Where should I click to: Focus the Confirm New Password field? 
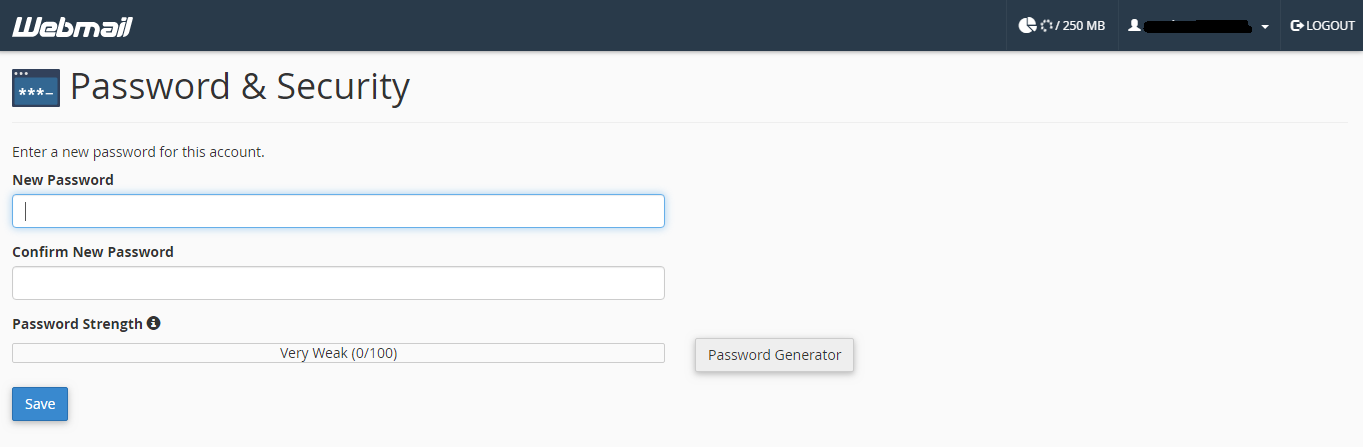[338, 283]
